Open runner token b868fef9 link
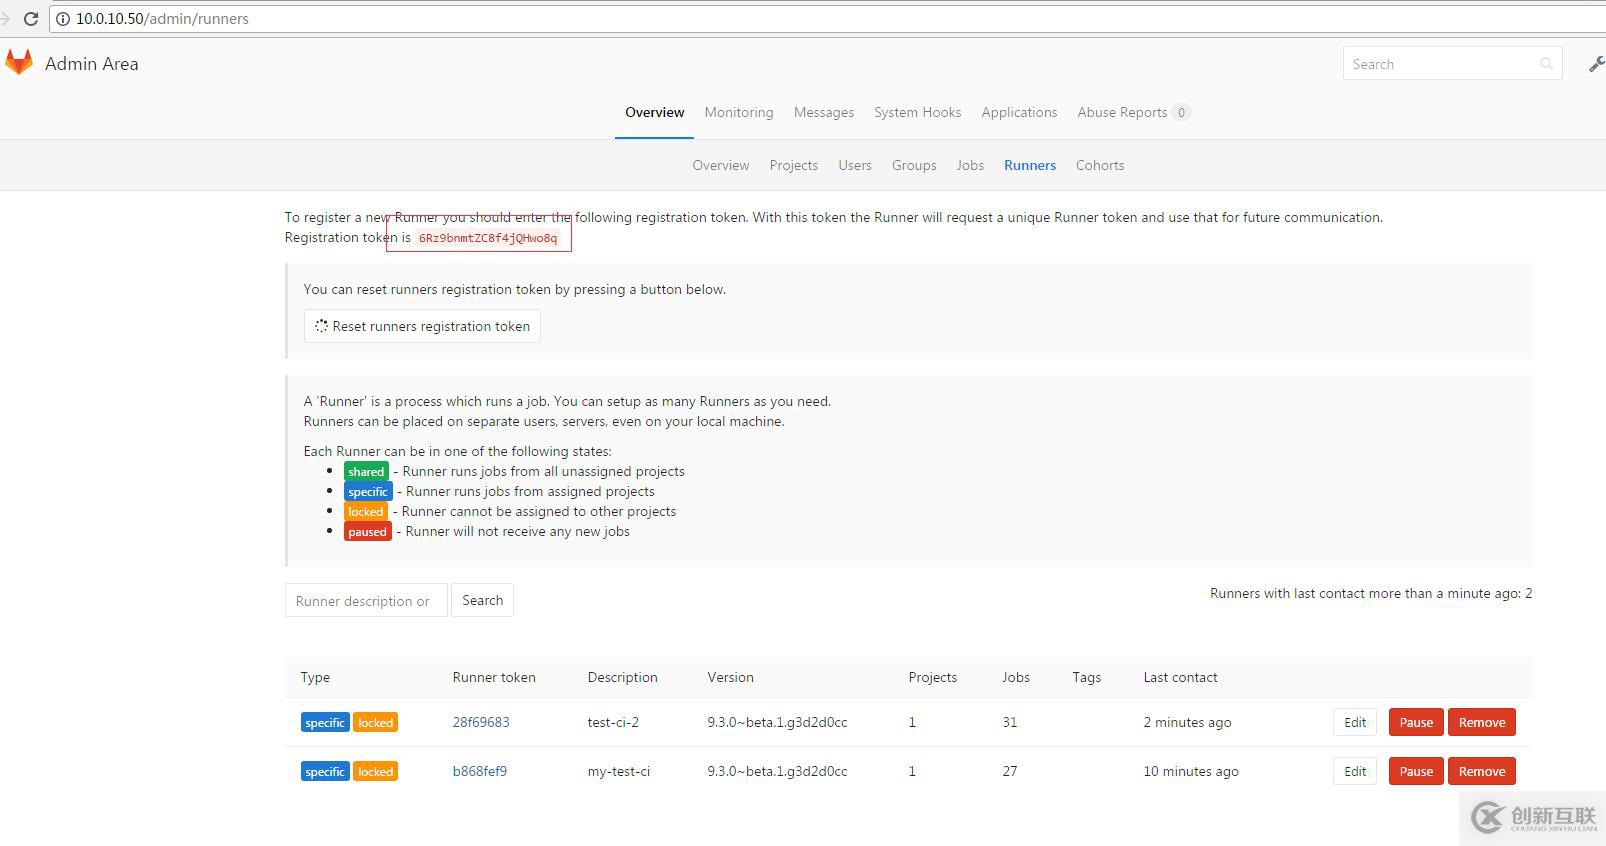This screenshot has width=1606, height=846. coord(480,771)
